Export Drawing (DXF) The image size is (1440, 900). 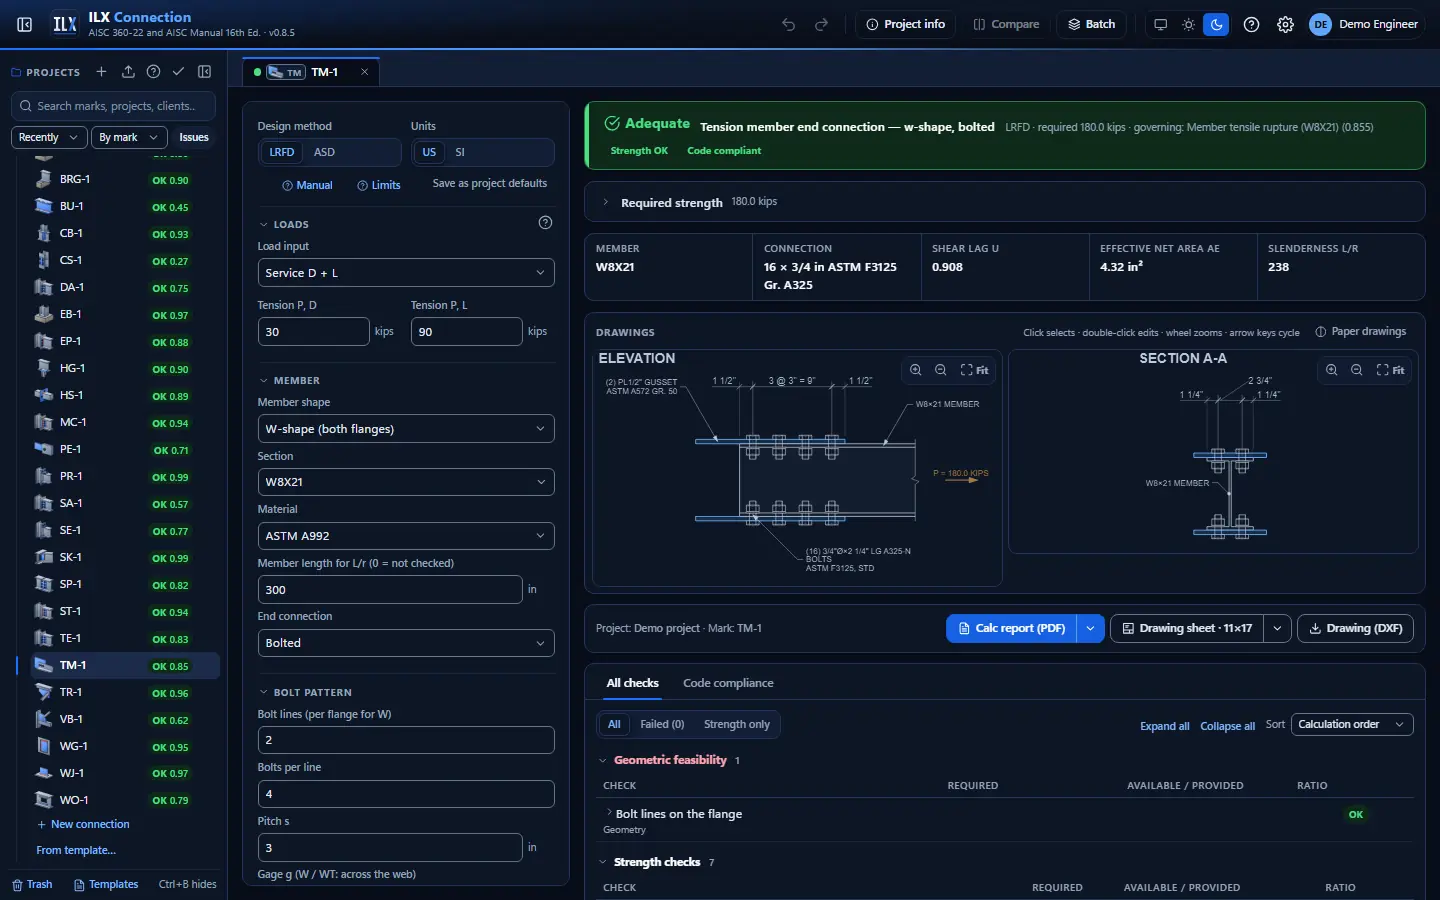(x=1355, y=628)
